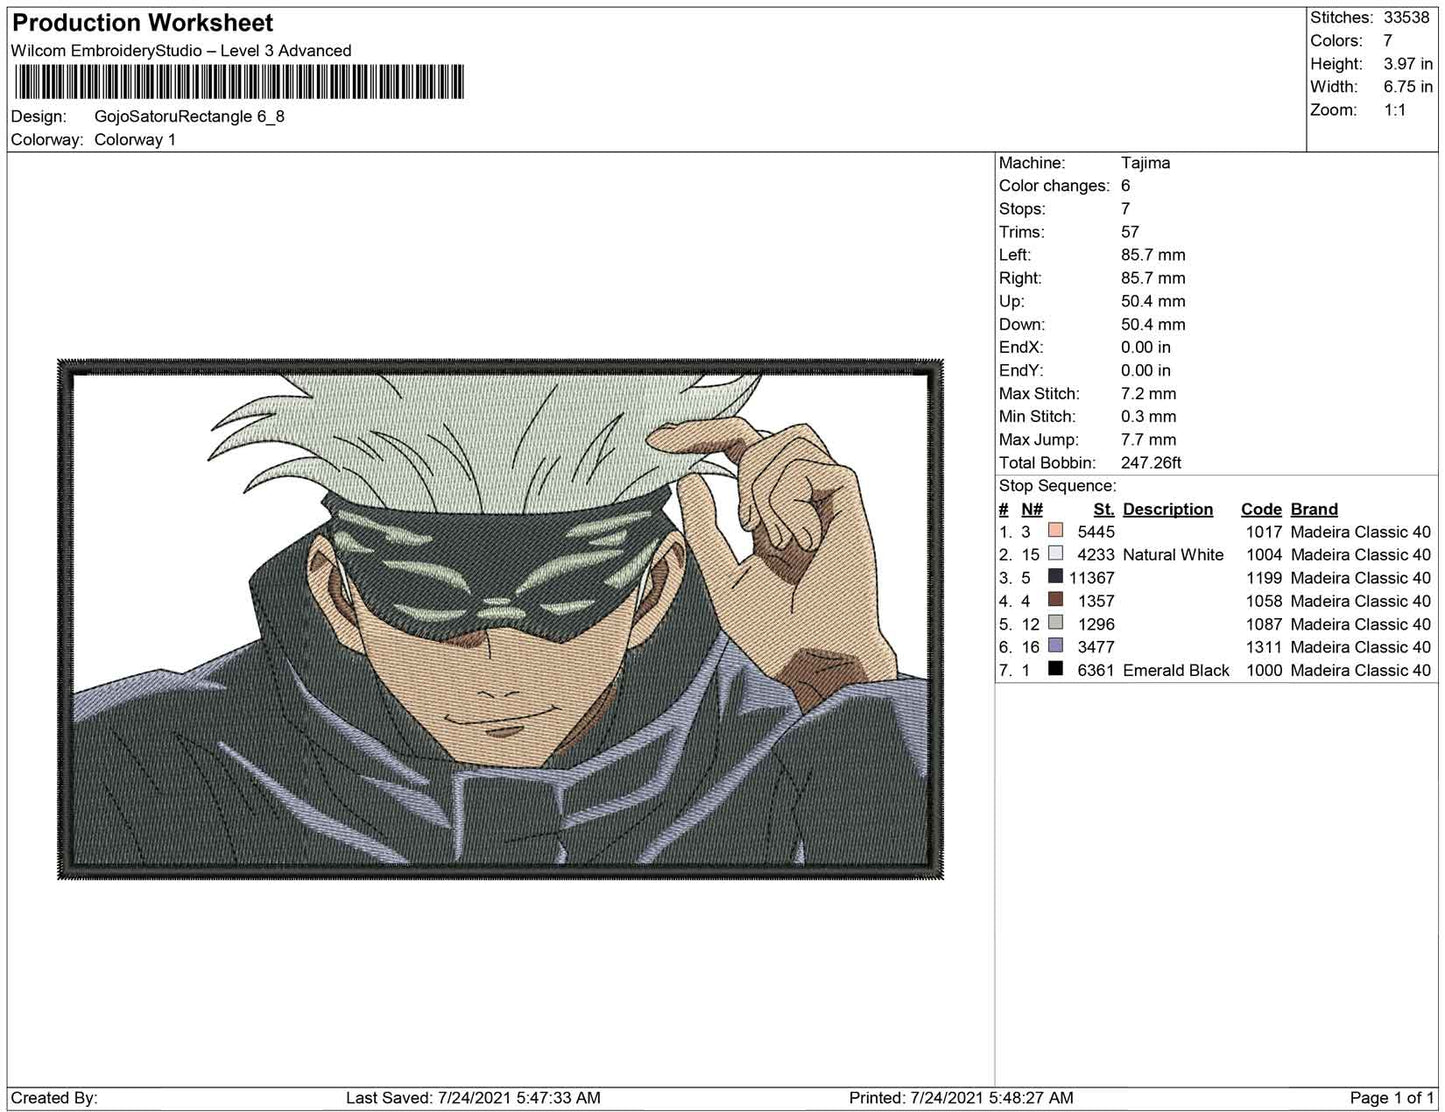Click the Colors value 7
The height and width of the screenshot is (1112, 1445).
pos(1388,41)
